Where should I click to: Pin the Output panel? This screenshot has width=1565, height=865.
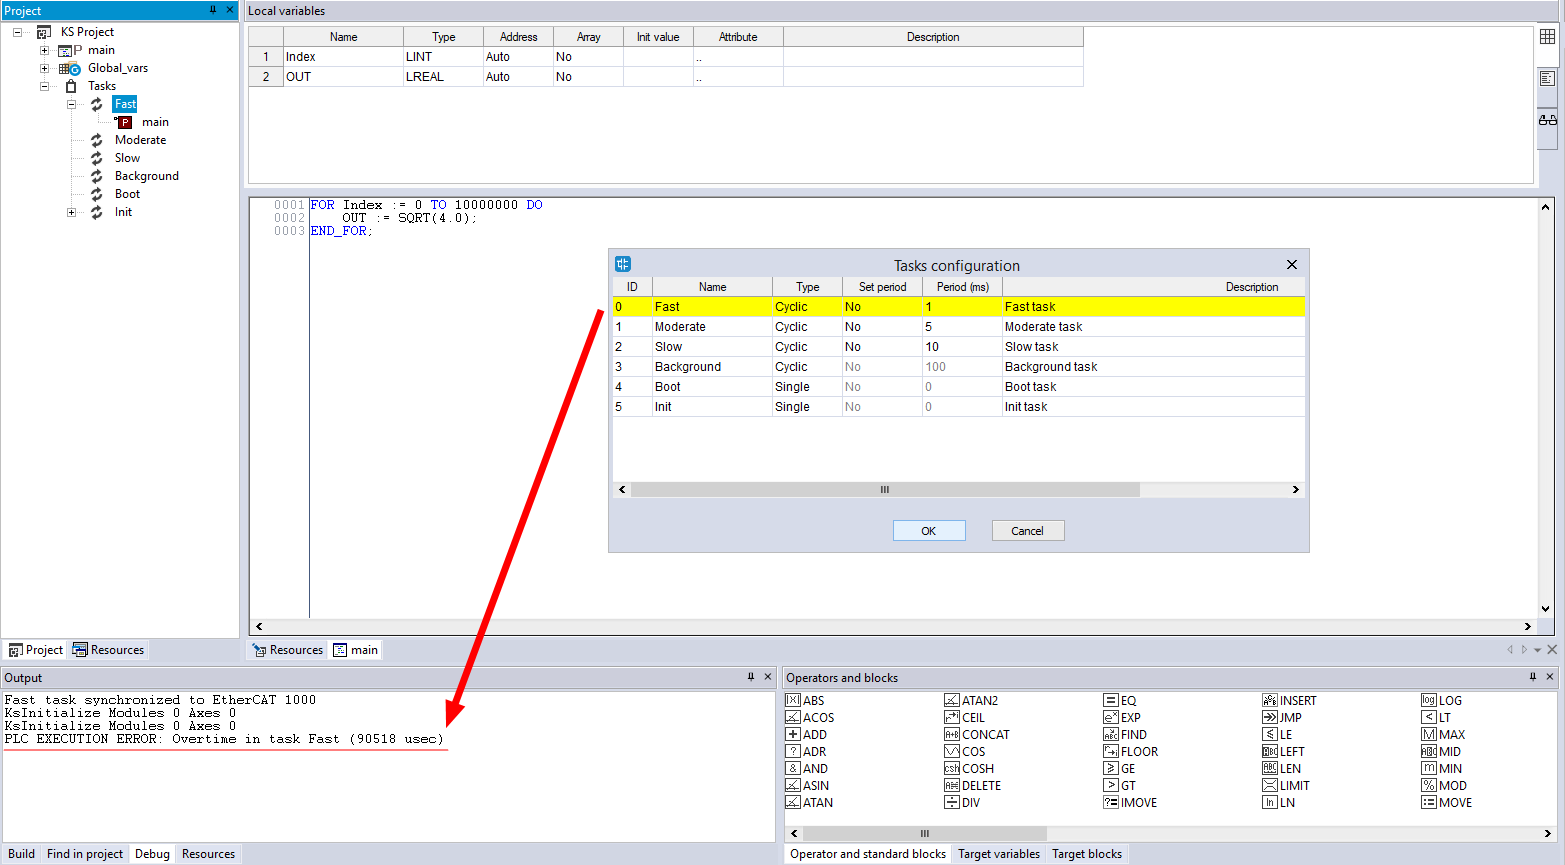[751, 677]
